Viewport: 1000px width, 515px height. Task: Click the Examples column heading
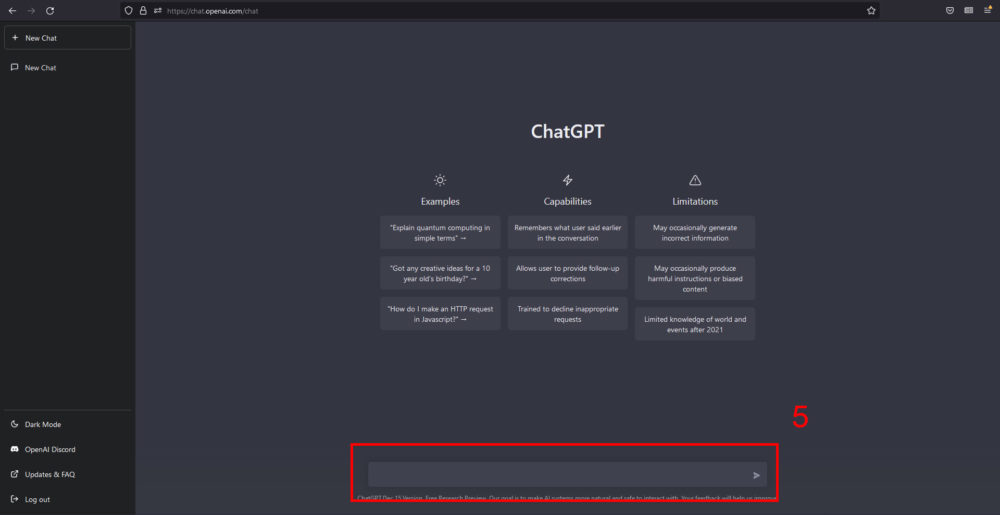pos(440,201)
